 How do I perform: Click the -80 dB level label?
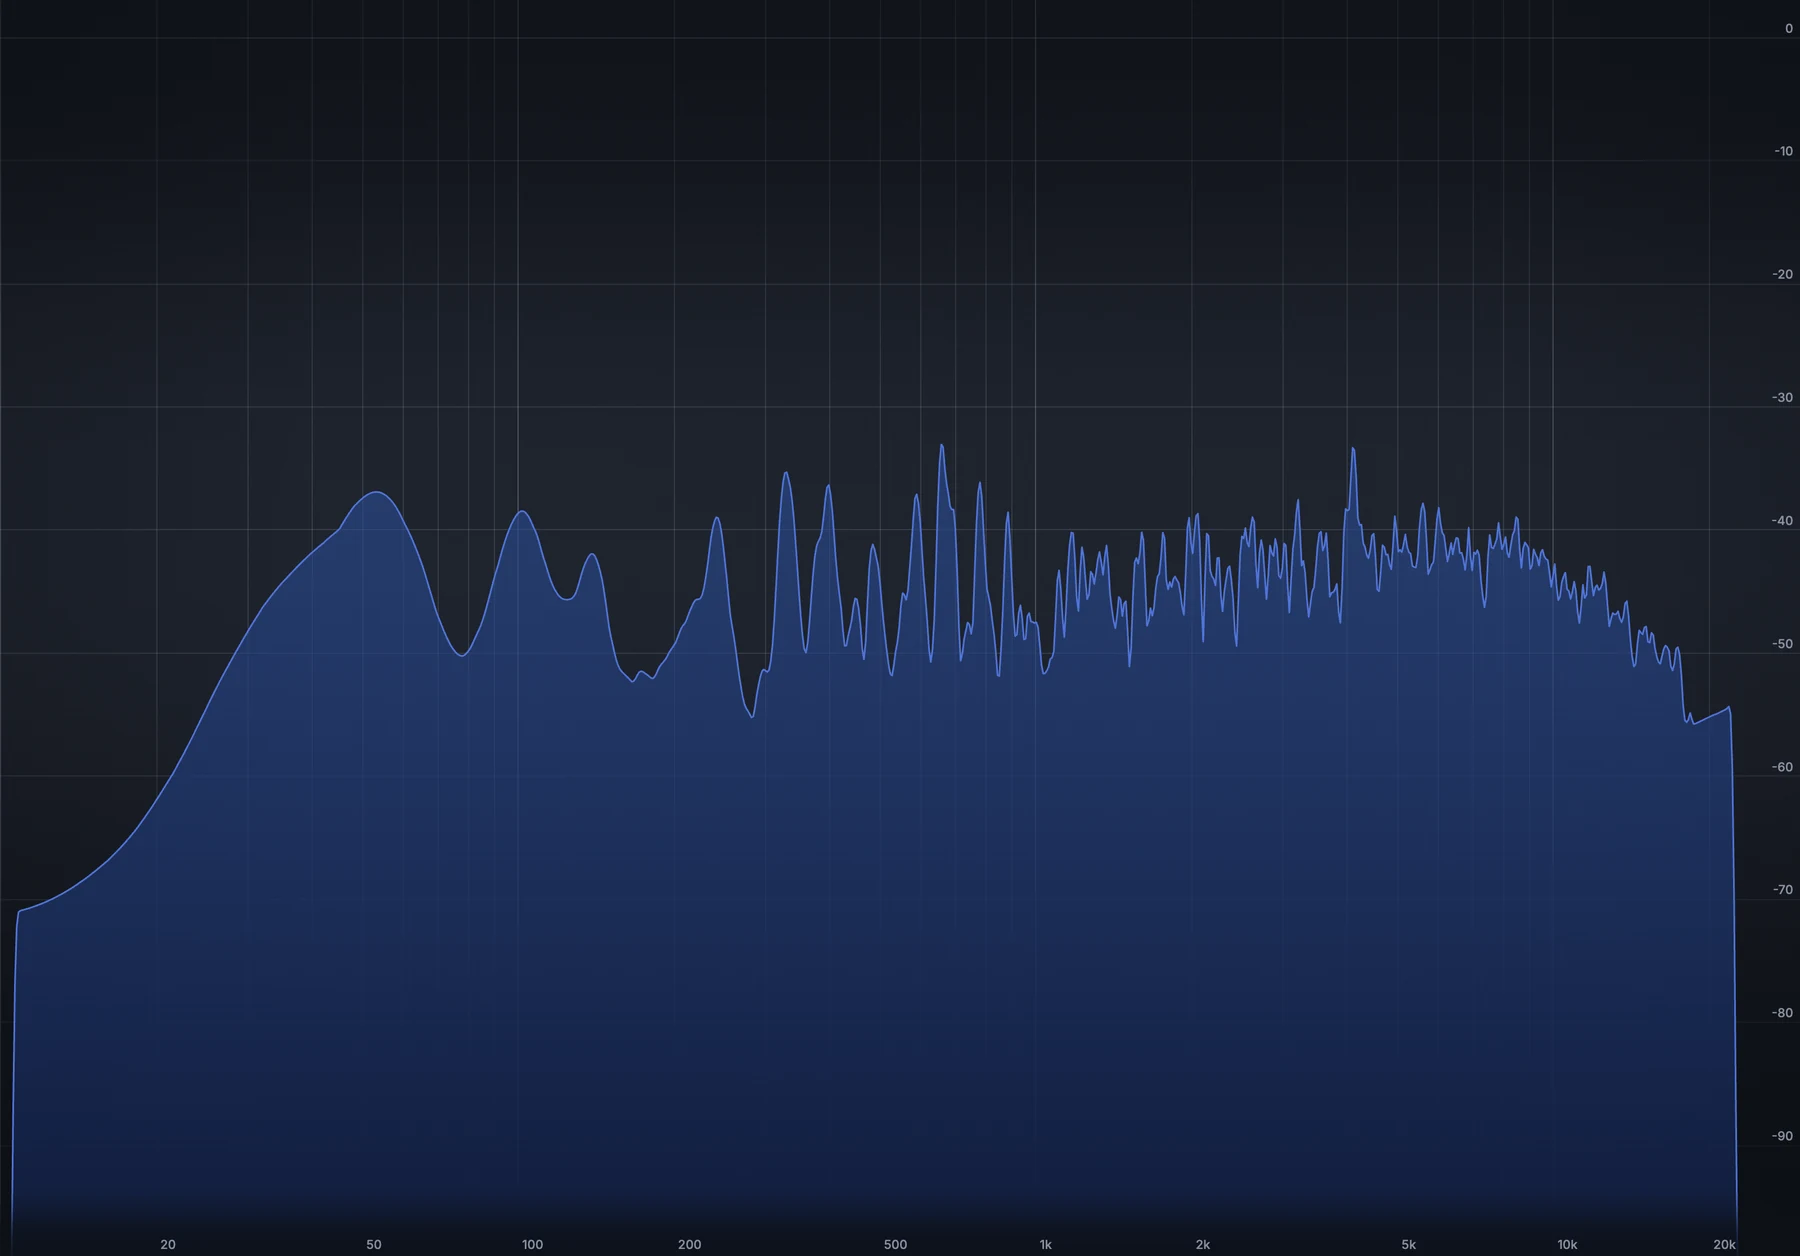coord(1783,1012)
